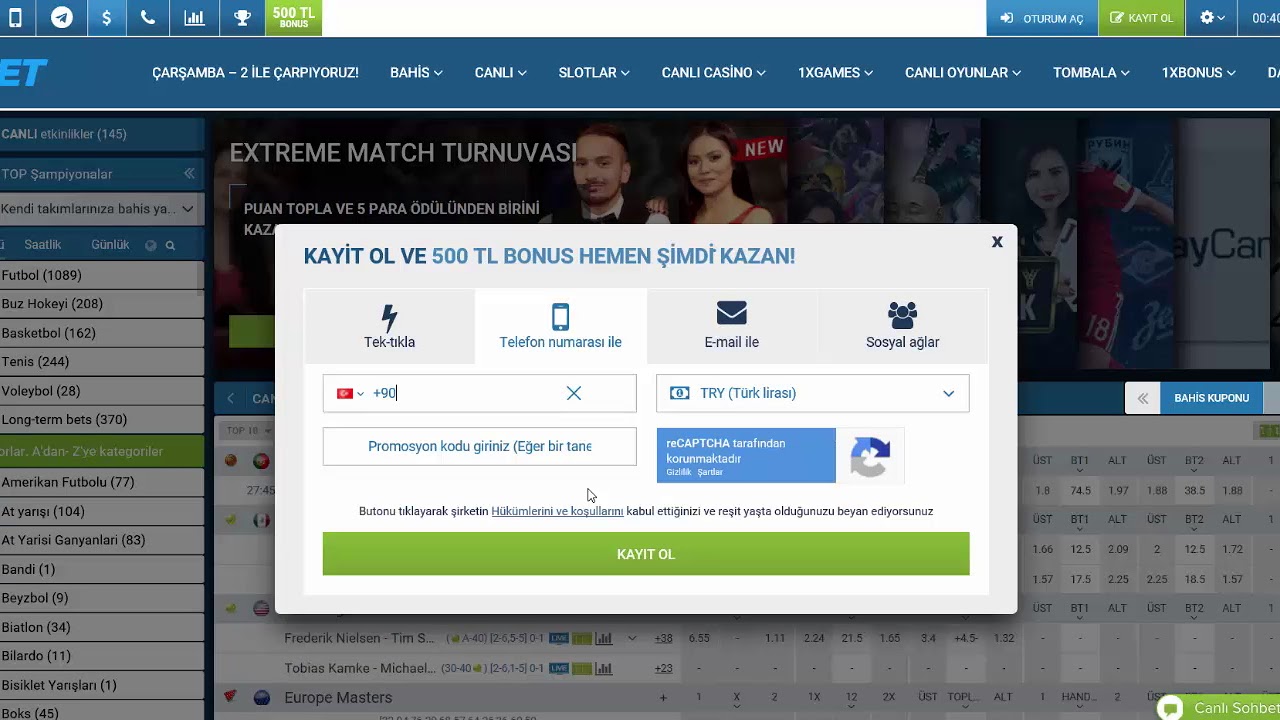Open Futbol (1089) sport category

coord(100,275)
